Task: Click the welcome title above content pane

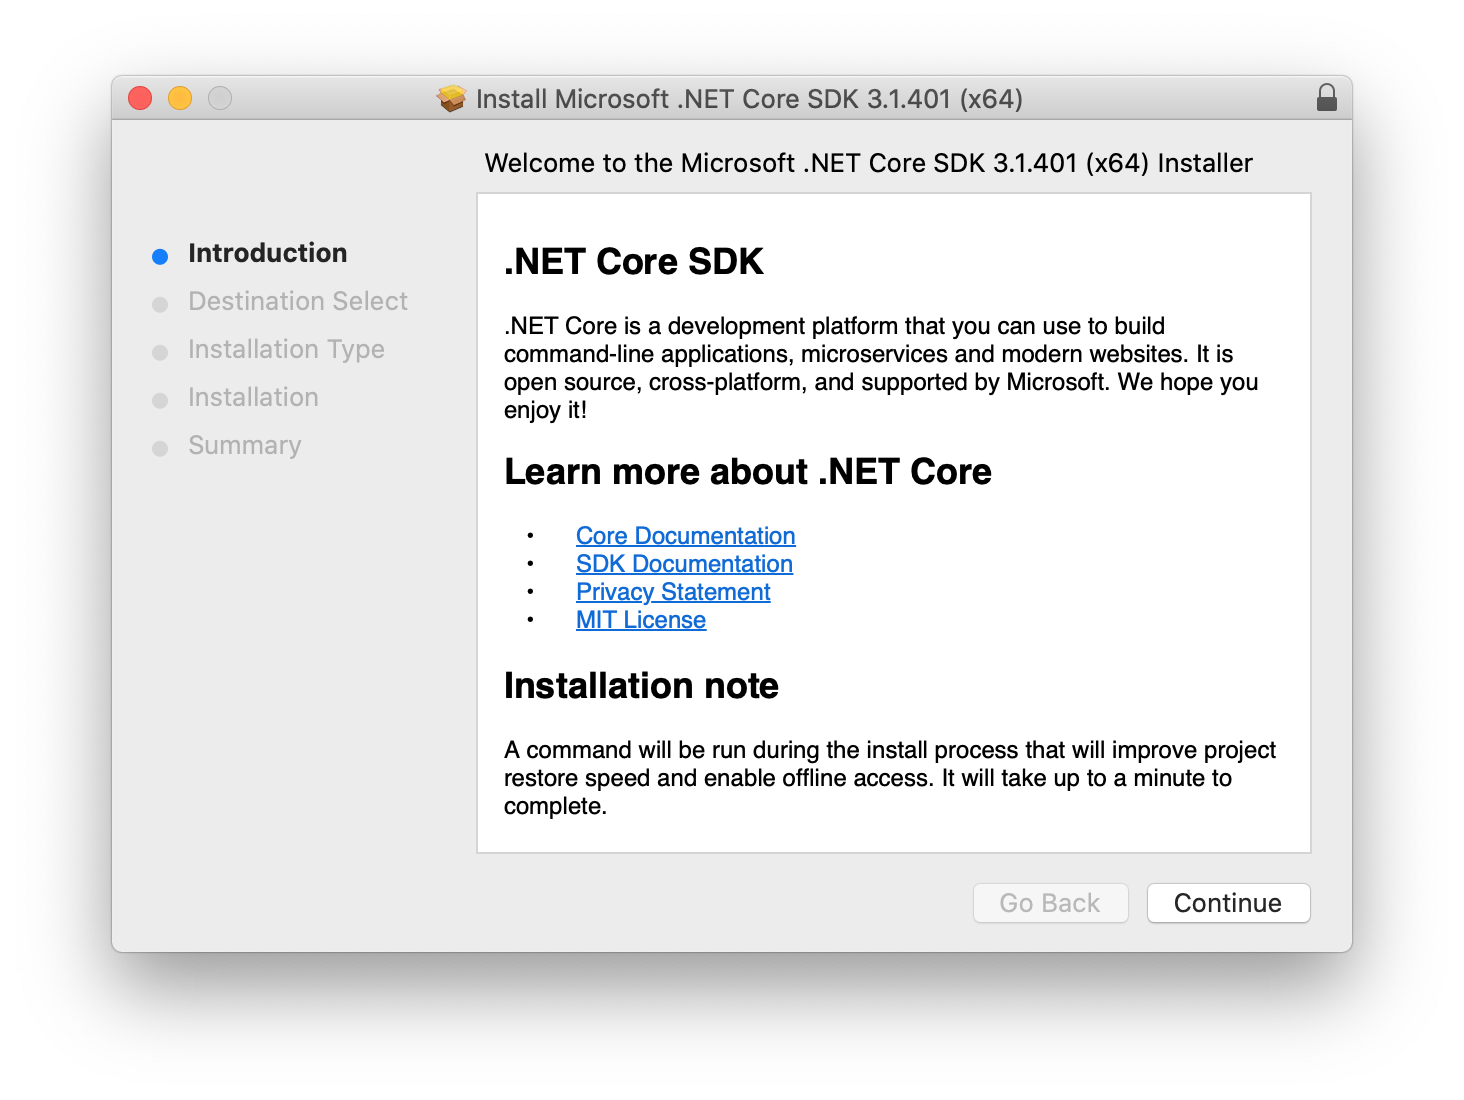Action: coord(868,163)
